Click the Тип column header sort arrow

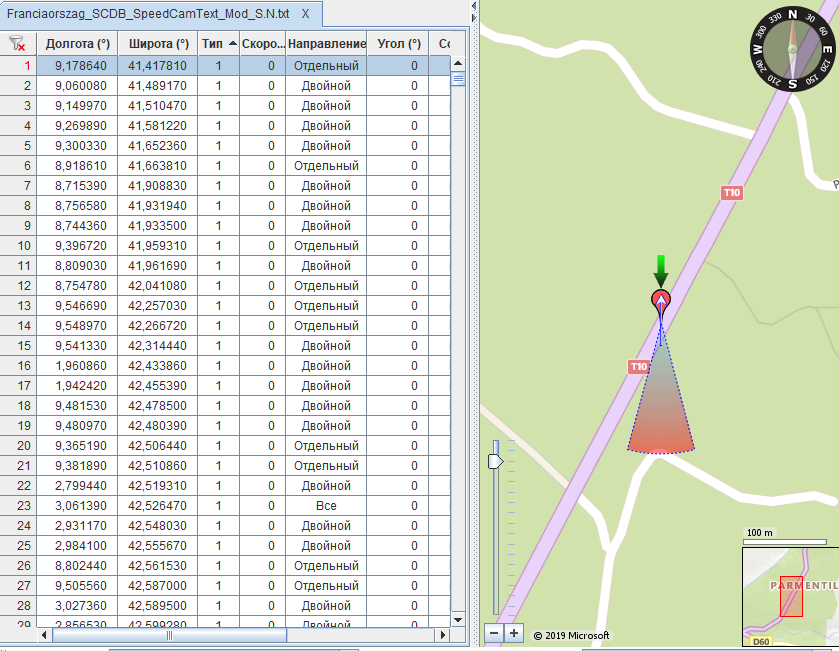(x=232, y=43)
